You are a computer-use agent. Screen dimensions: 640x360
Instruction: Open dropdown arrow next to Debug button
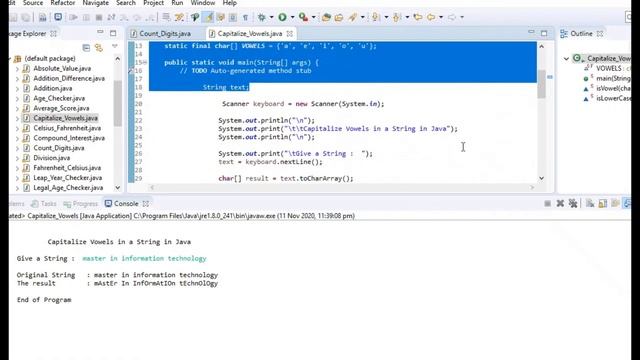pos(271,17)
